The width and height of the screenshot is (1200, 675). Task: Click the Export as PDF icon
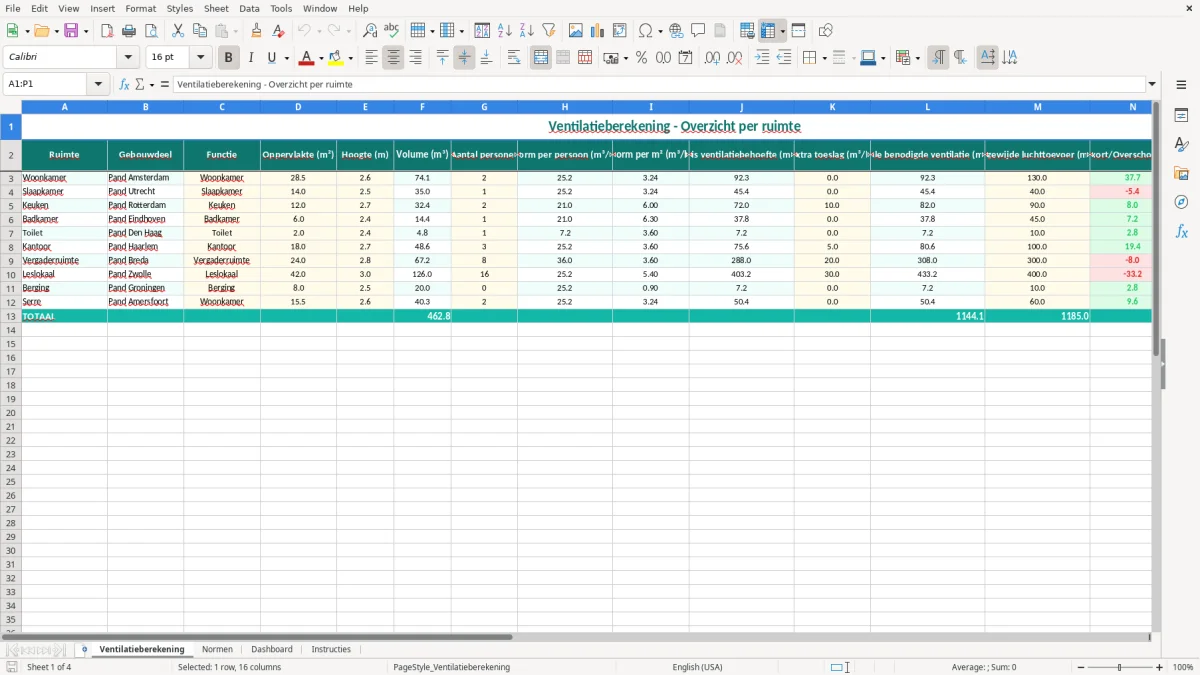pos(107,31)
